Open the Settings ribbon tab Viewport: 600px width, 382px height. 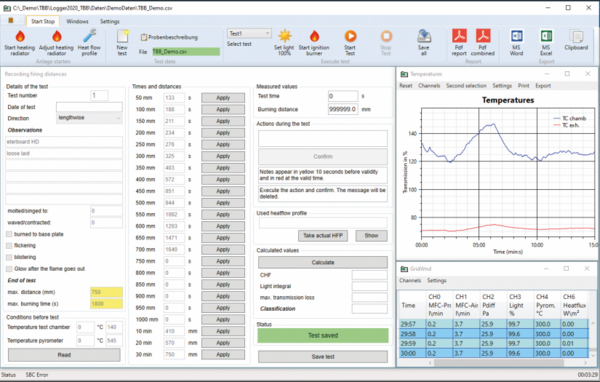(x=110, y=21)
